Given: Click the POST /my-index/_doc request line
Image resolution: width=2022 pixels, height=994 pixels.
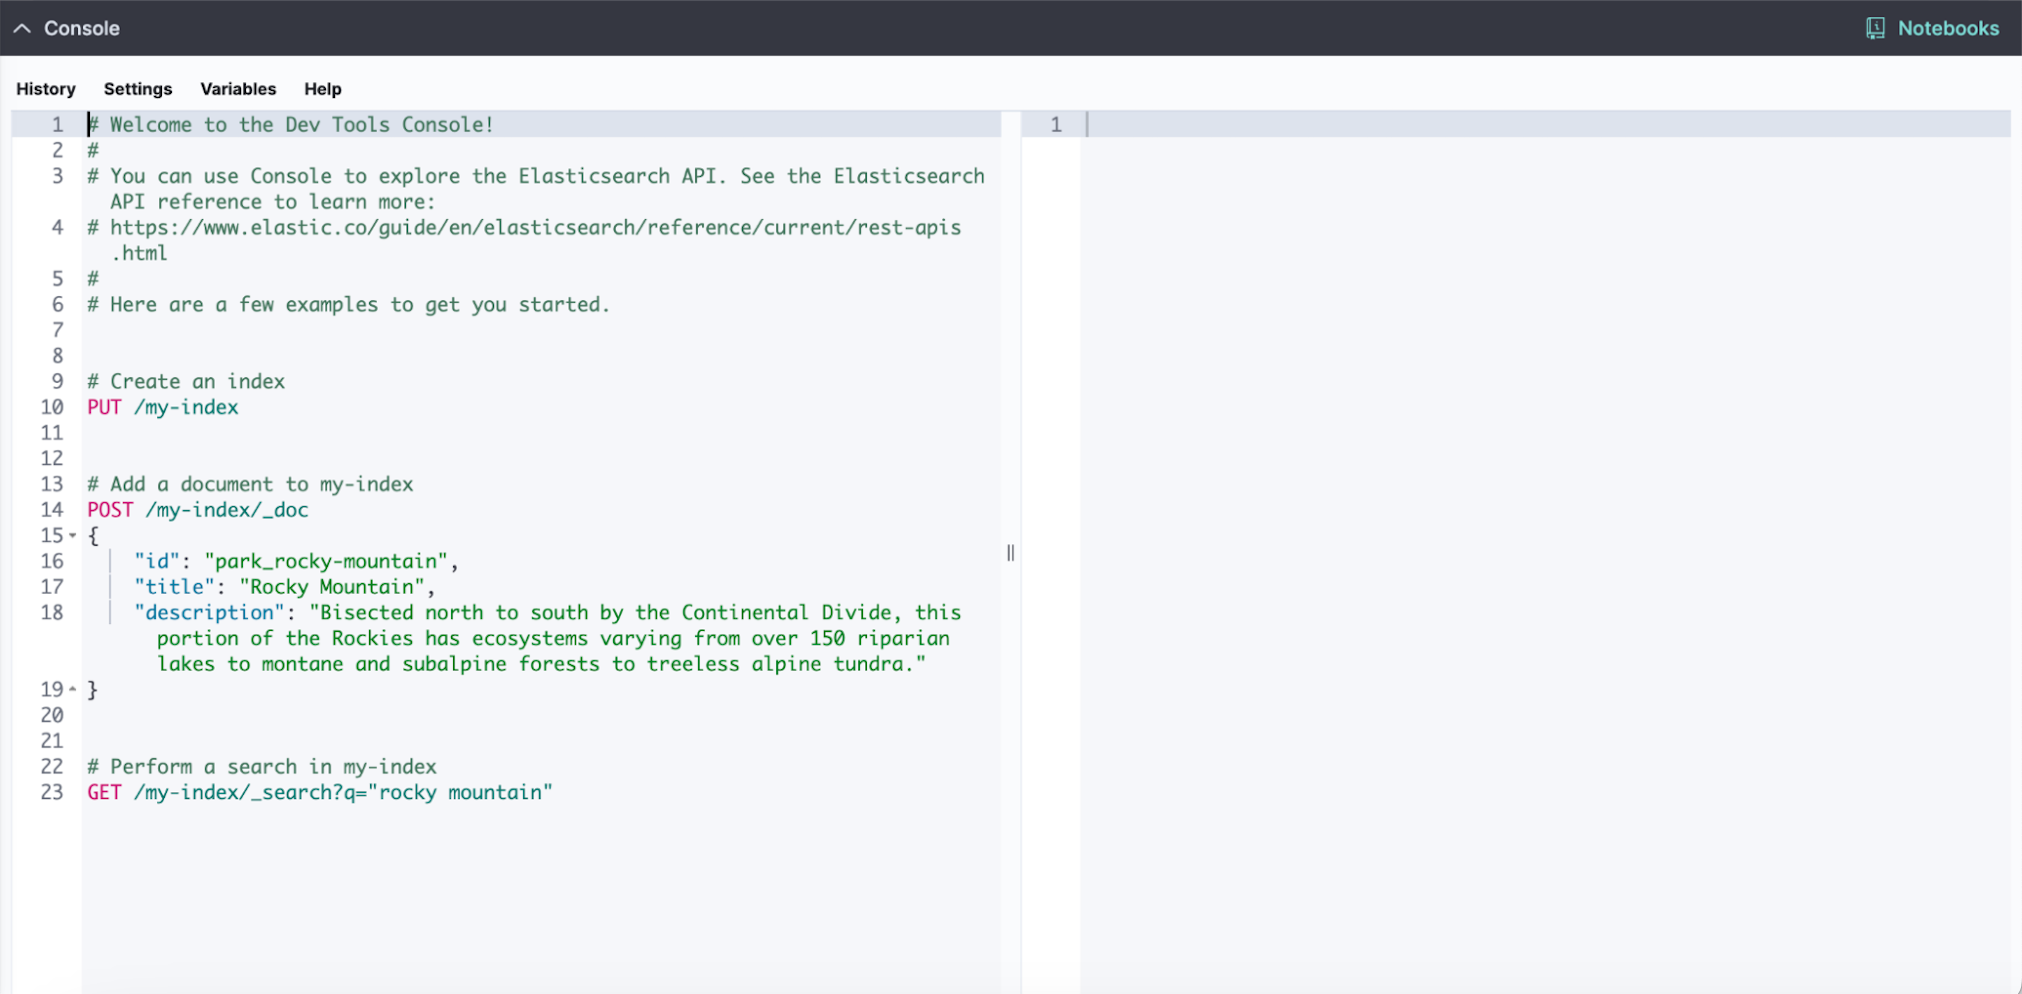Looking at the screenshot, I should [x=198, y=510].
